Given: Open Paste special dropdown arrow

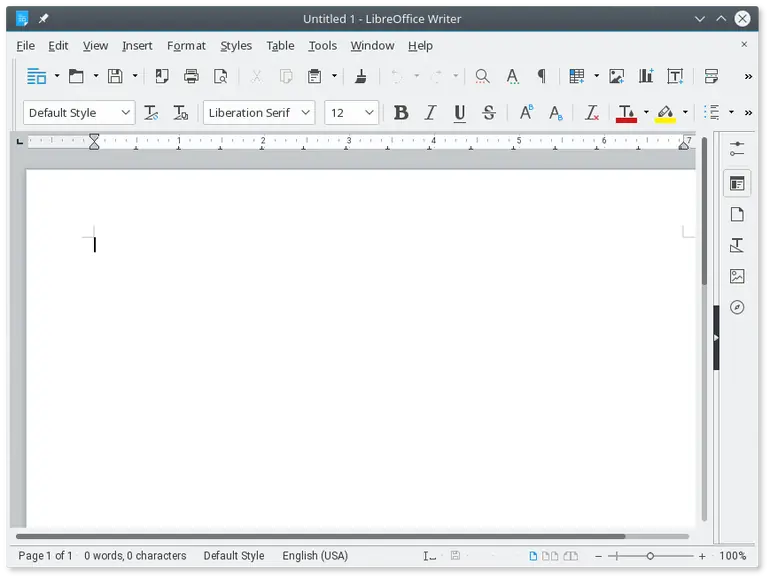Looking at the screenshot, I should tap(334, 76).
